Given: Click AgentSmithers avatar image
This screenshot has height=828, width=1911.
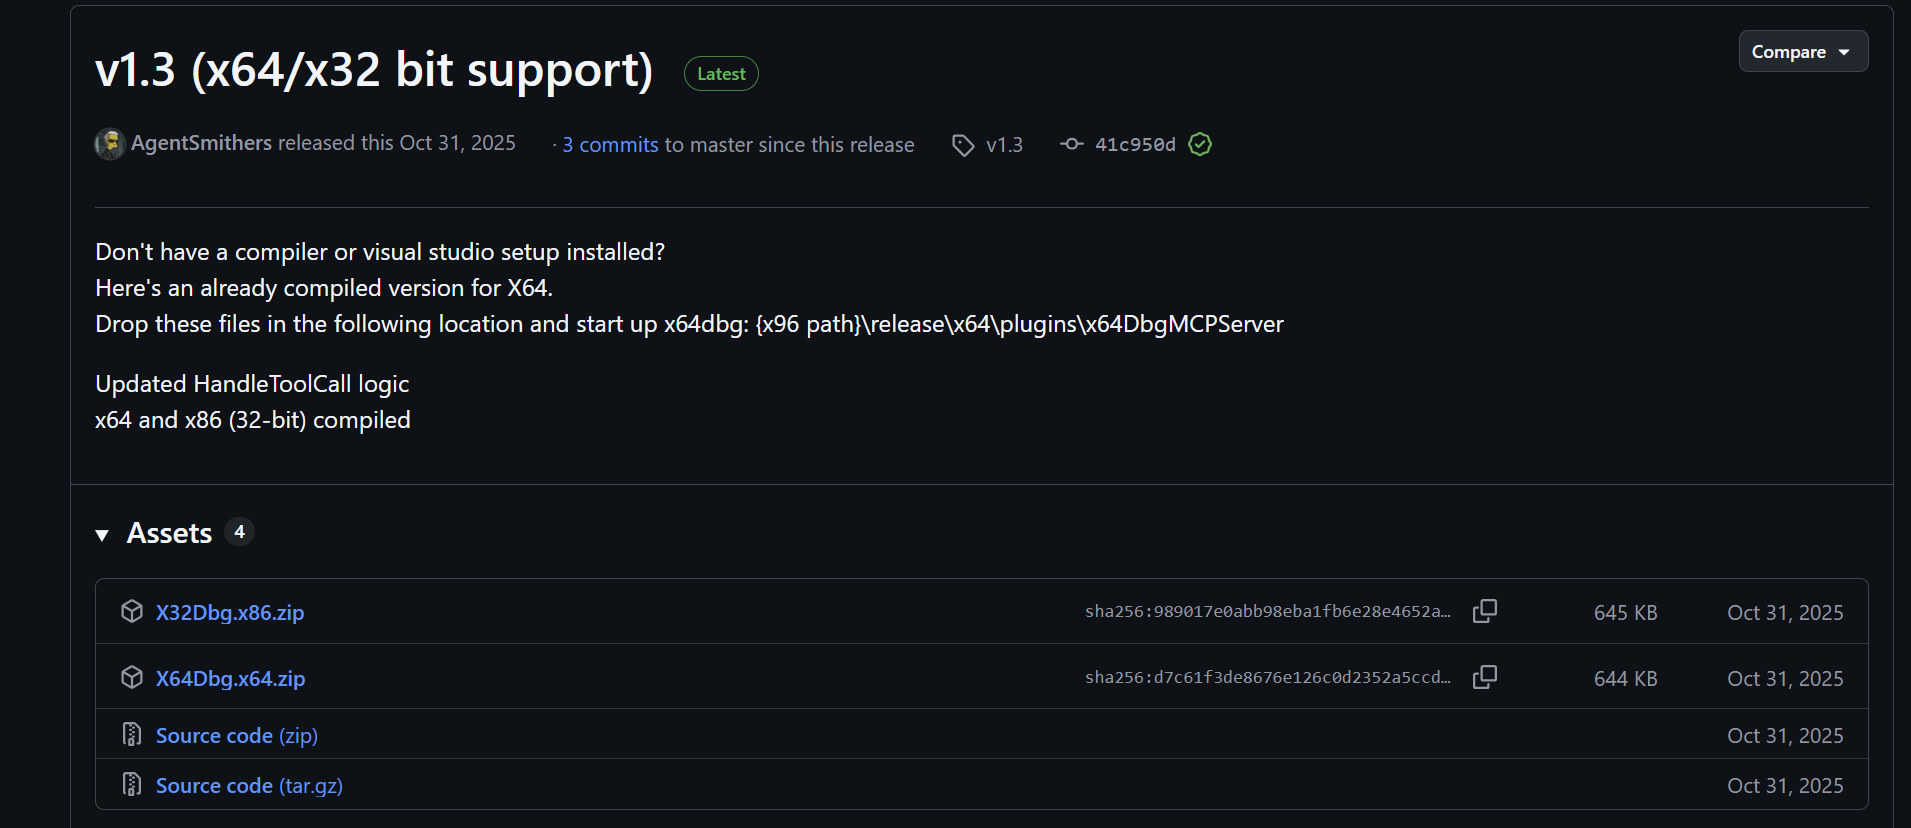Looking at the screenshot, I should tap(110, 144).
